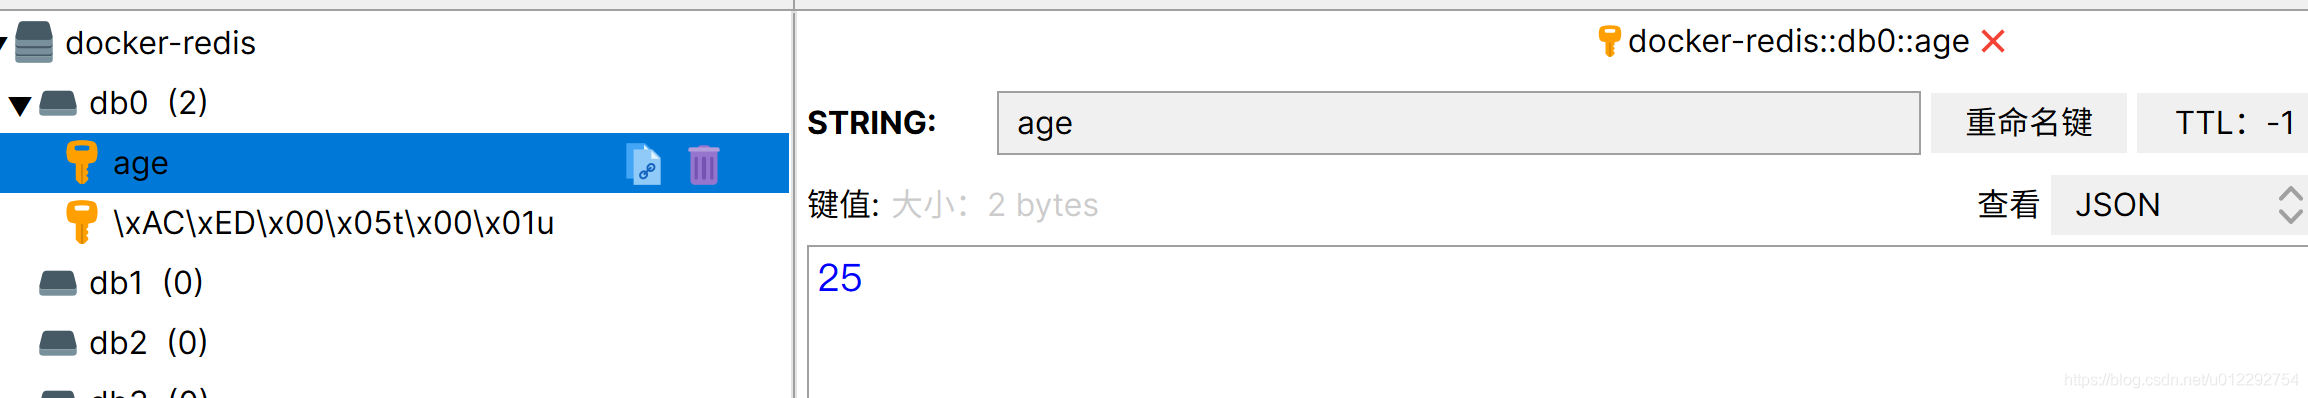The height and width of the screenshot is (398, 2308).
Task: Collapse the db0 tree node arrow
Action: (x=20, y=105)
